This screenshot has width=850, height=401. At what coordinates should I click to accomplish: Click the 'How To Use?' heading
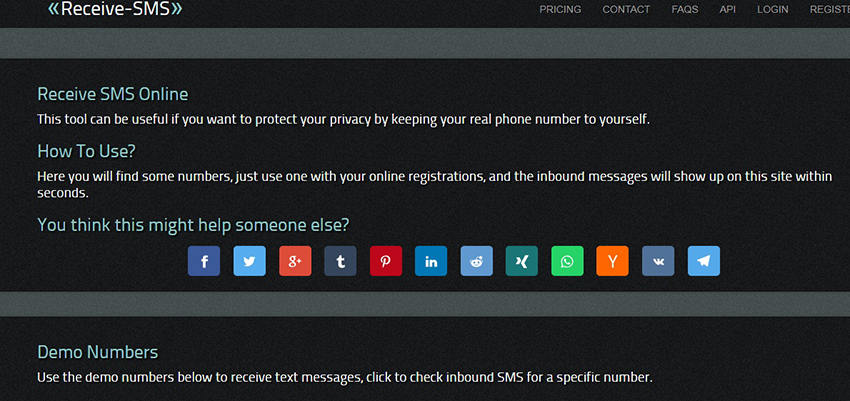86,151
